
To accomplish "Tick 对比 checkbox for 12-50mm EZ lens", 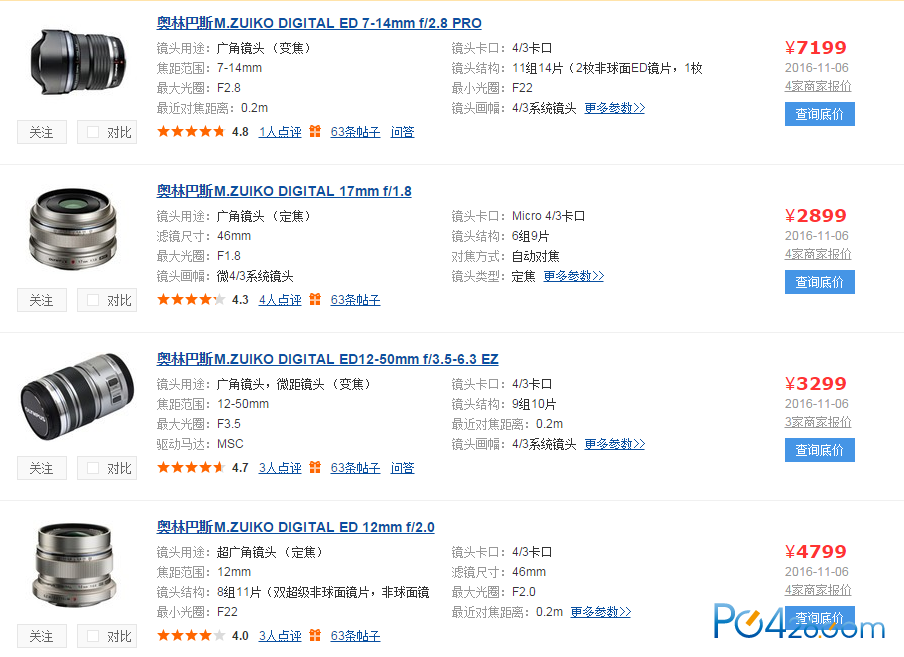I will point(93,468).
